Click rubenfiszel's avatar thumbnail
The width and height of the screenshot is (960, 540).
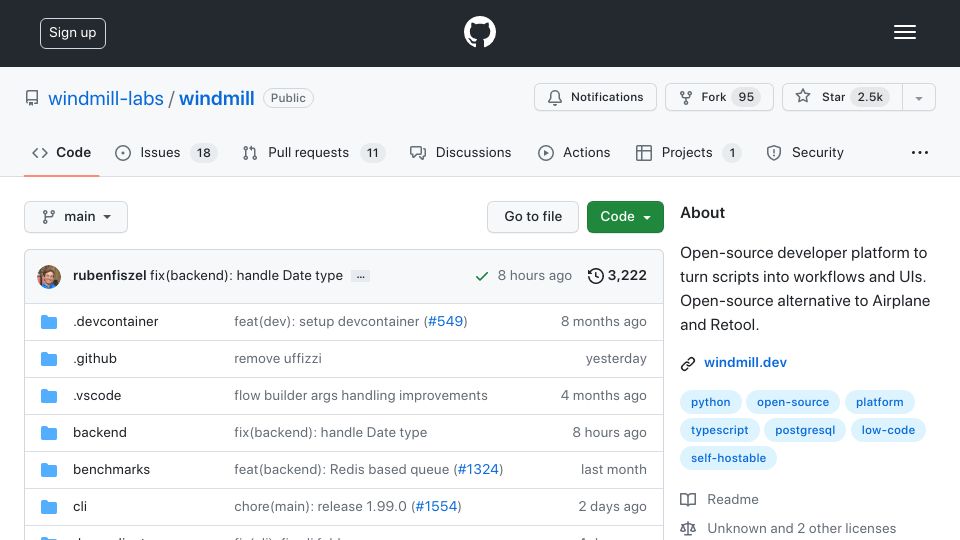[x=49, y=276]
